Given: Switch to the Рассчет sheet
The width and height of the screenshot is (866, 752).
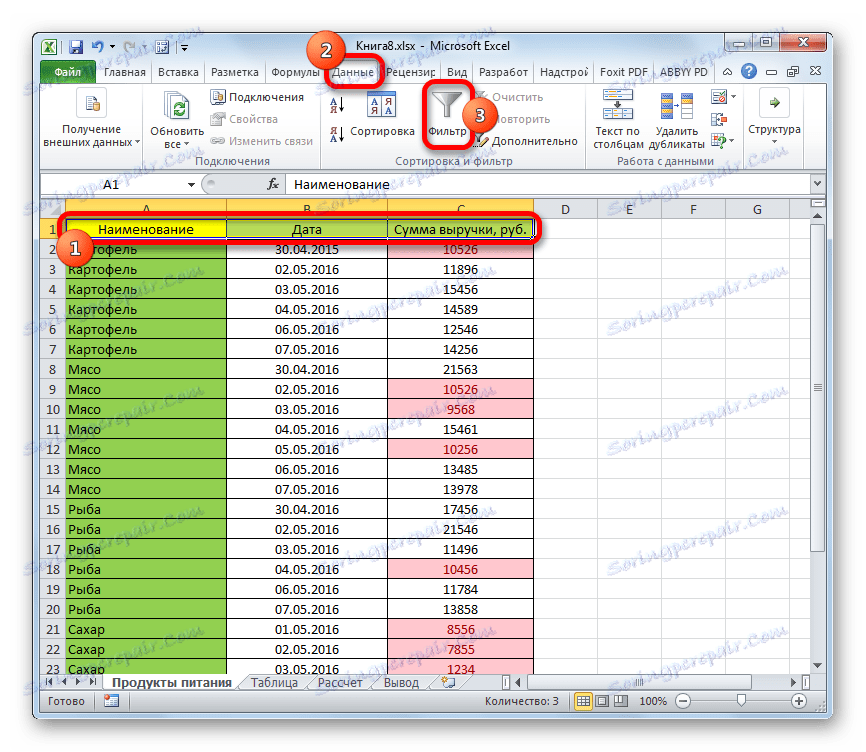Looking at the screenshot, I should (x=340, y=683).
